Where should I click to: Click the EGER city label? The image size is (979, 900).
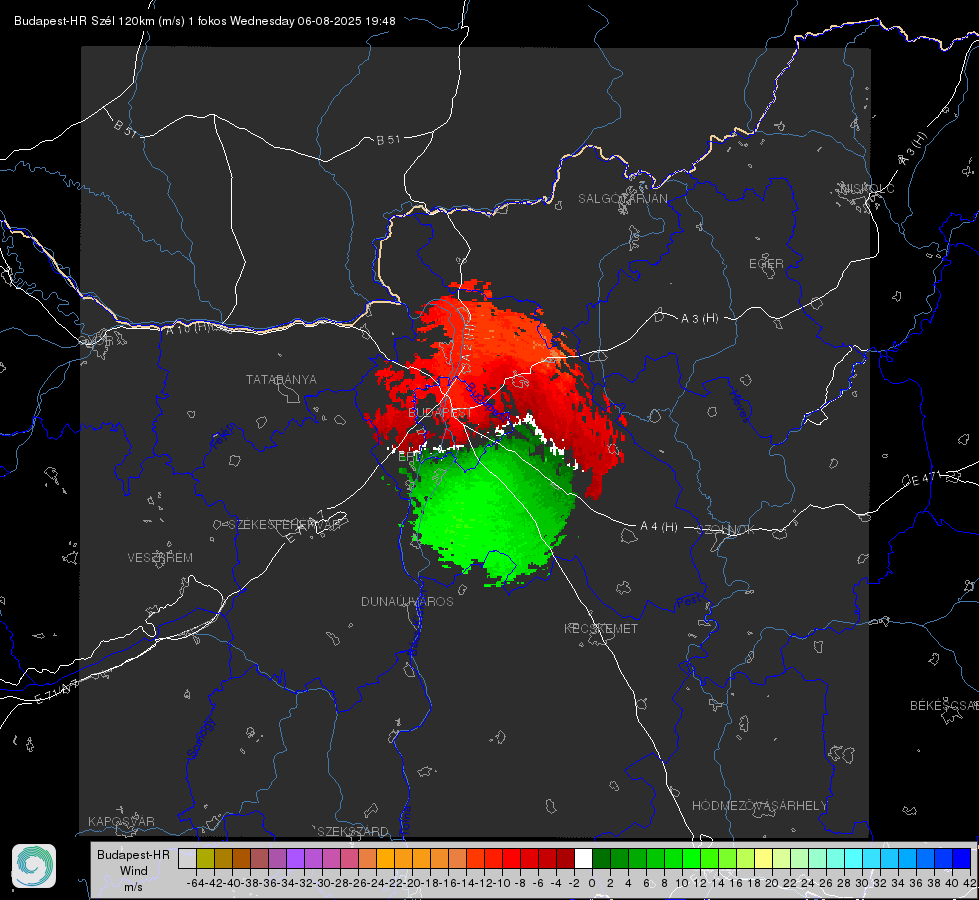766,264
